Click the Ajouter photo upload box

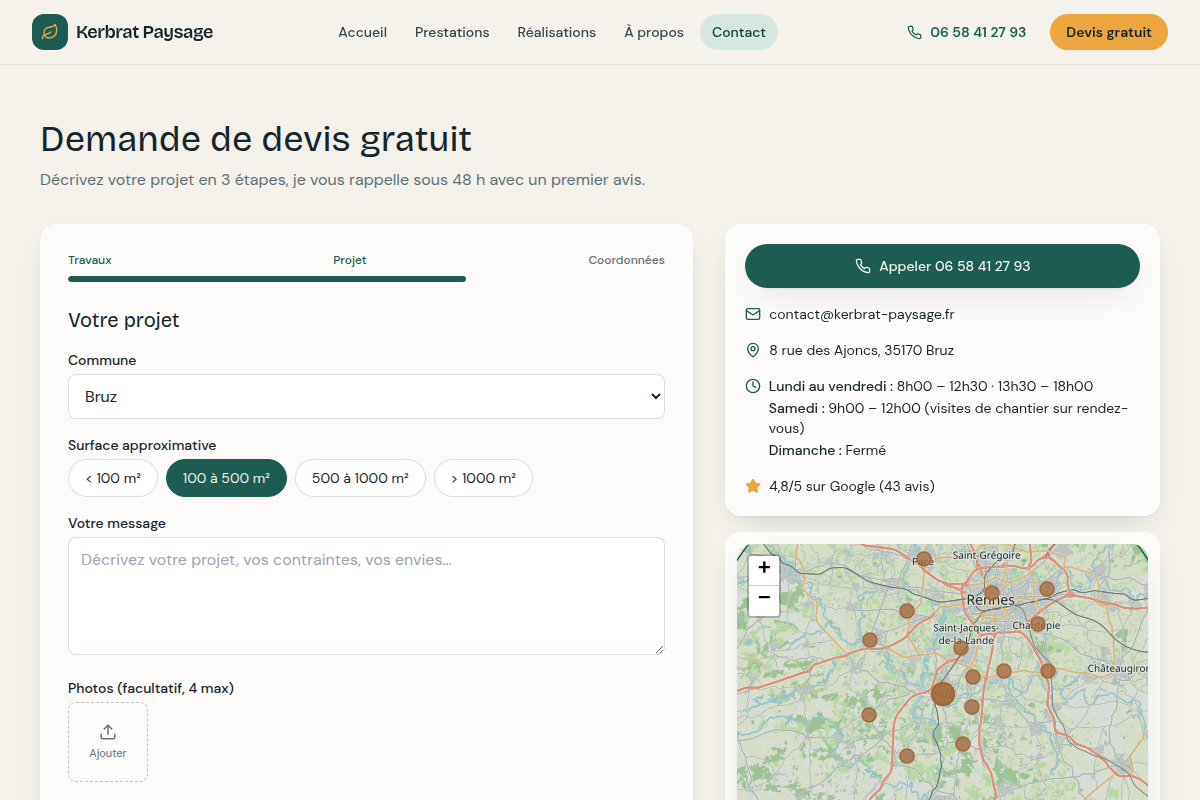[x=108, y=742]
